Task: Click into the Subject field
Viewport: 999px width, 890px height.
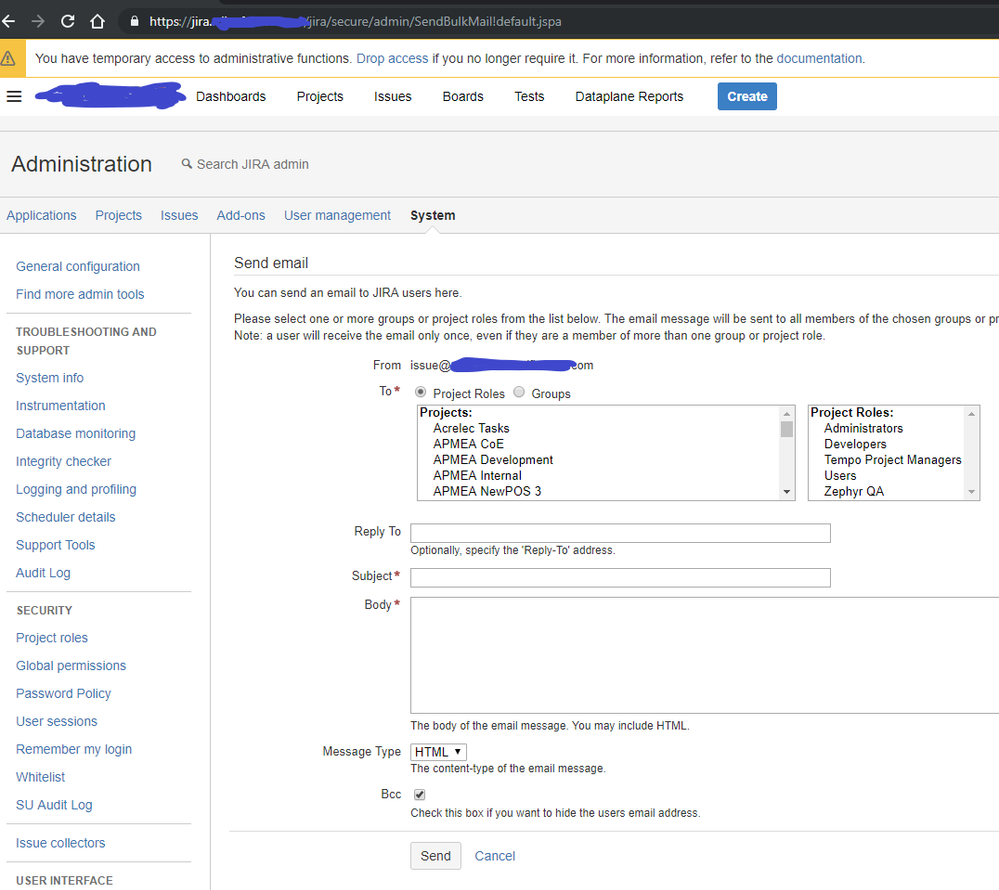Action: point(621,578)
